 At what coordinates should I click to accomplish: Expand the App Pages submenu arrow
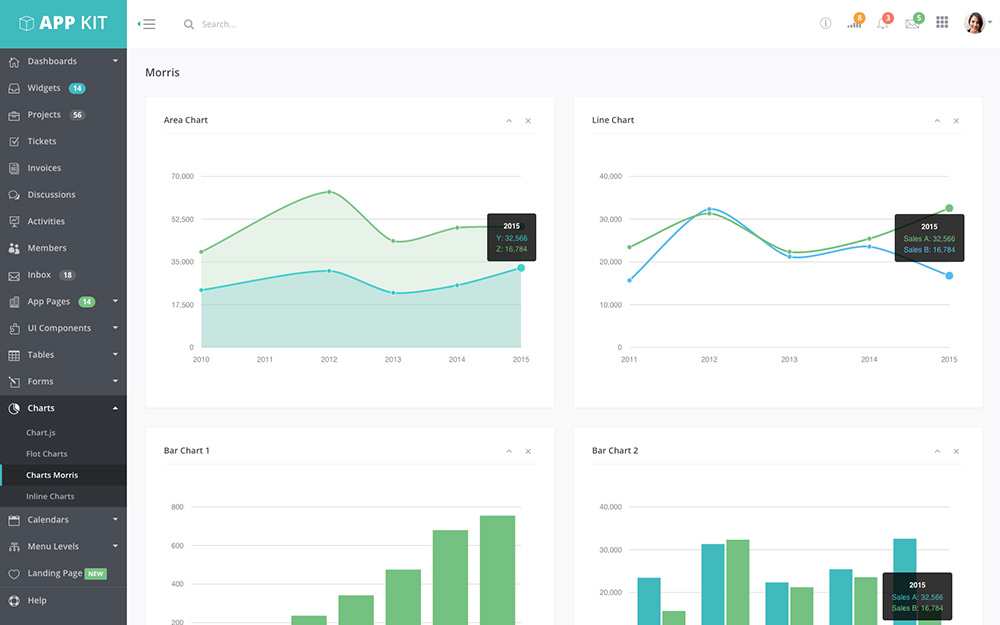tap(115, 301)
